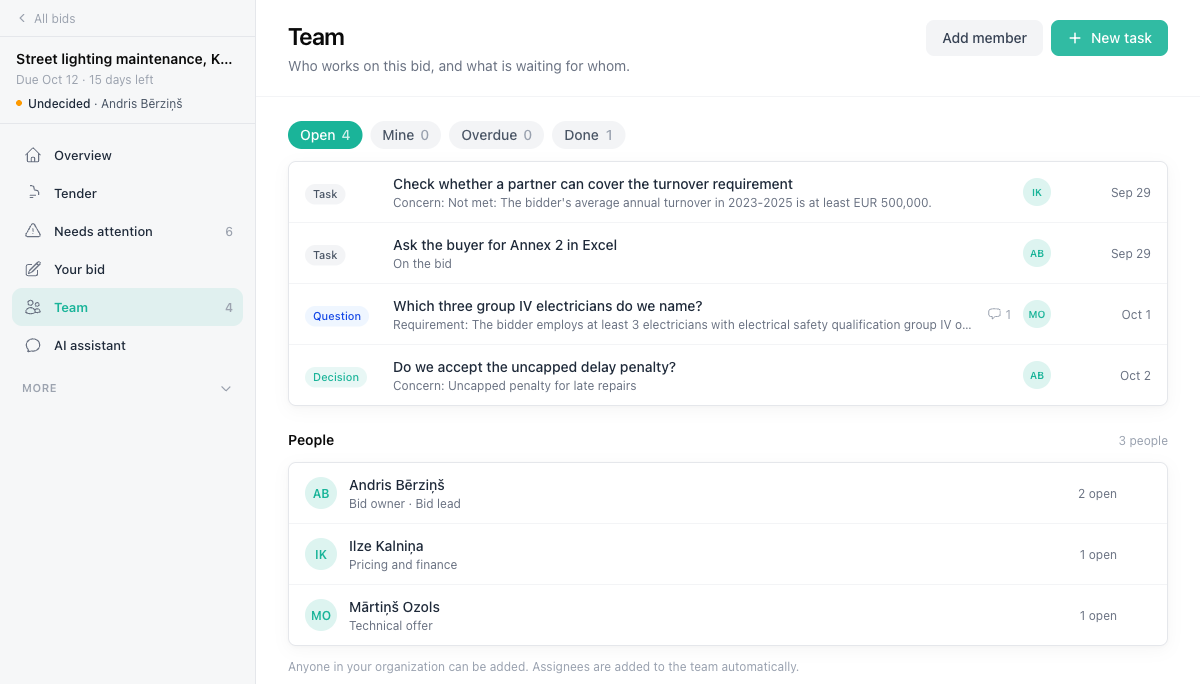Image resolution: width=1200 pixels, height=684 pixels.
Task: Open the Overview page
Action: click(x=127, y=155)
